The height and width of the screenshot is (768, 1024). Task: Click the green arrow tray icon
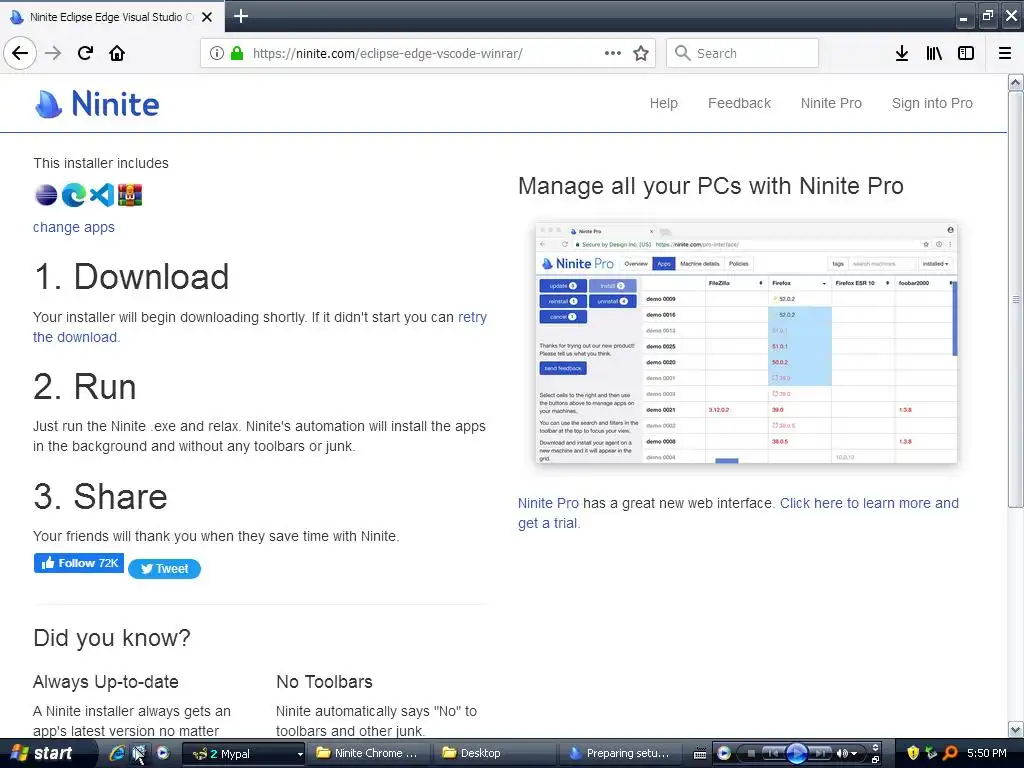931,753
